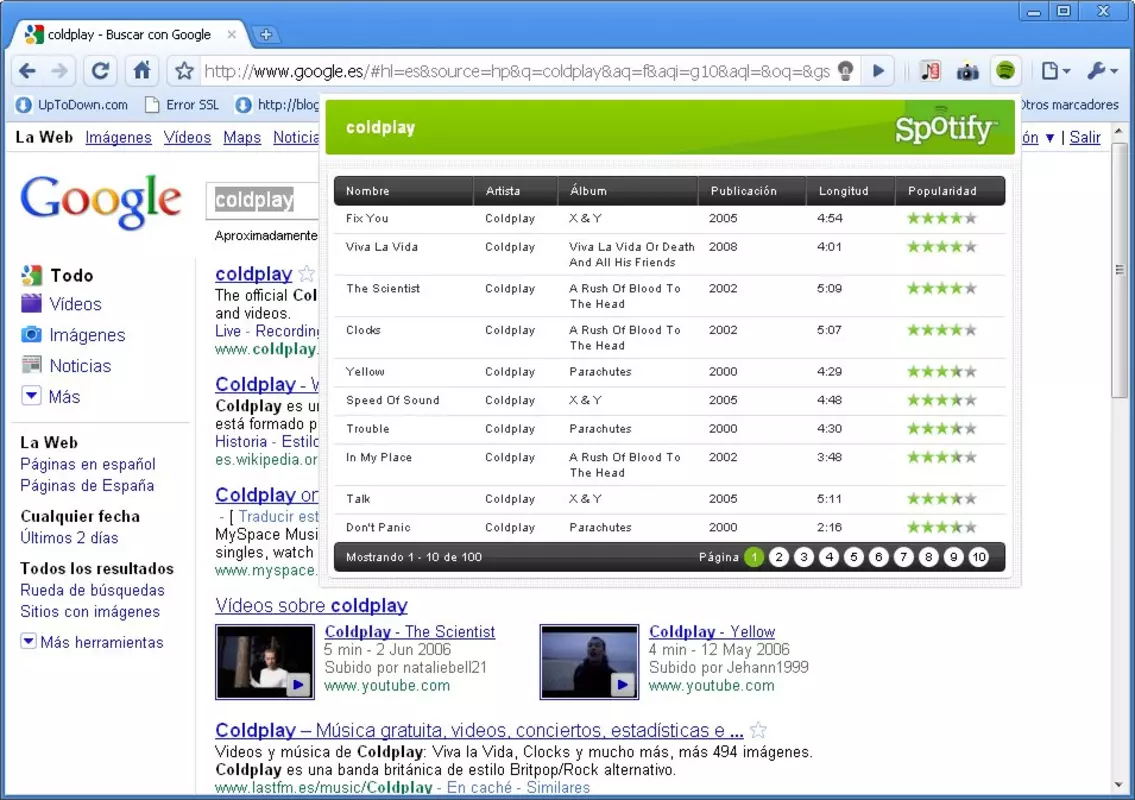Select Últimos 2 días date filter

tap(69, 538)
